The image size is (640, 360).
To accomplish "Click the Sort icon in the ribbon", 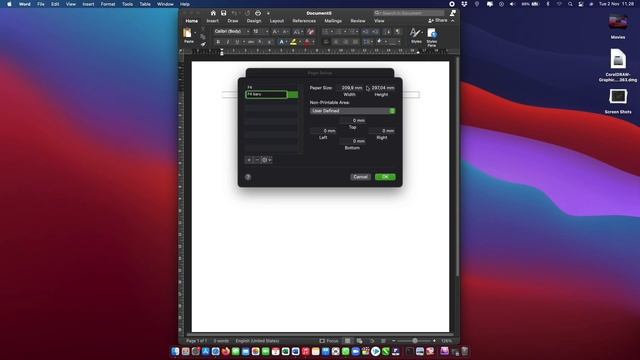I will coord(387,31).
